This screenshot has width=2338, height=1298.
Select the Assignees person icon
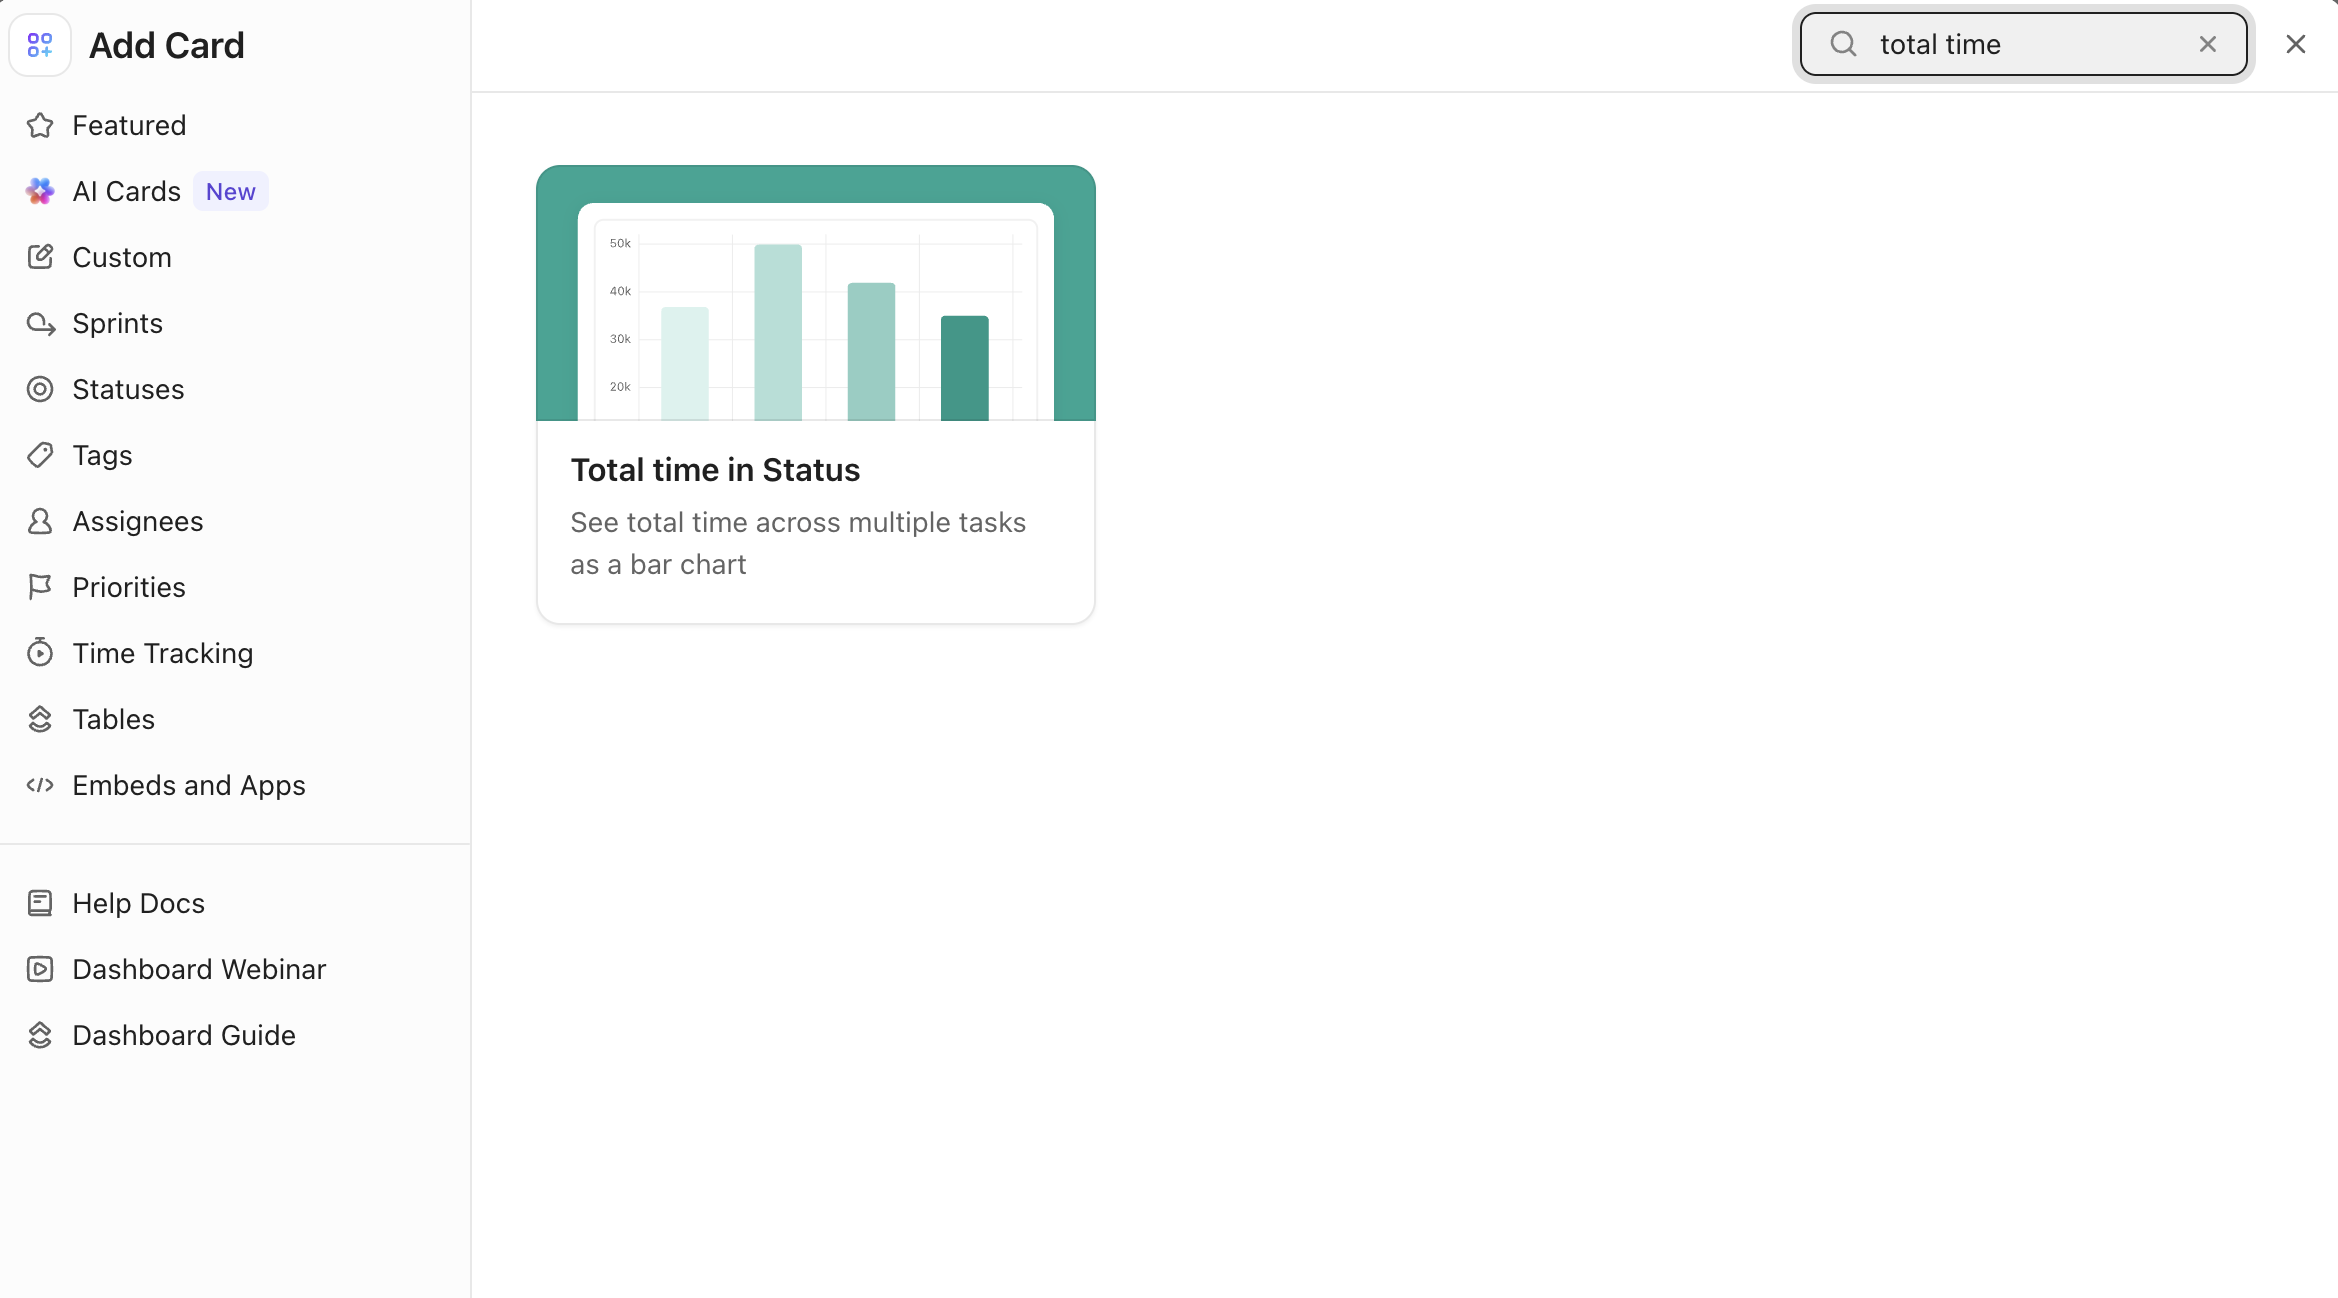point(40,521)
